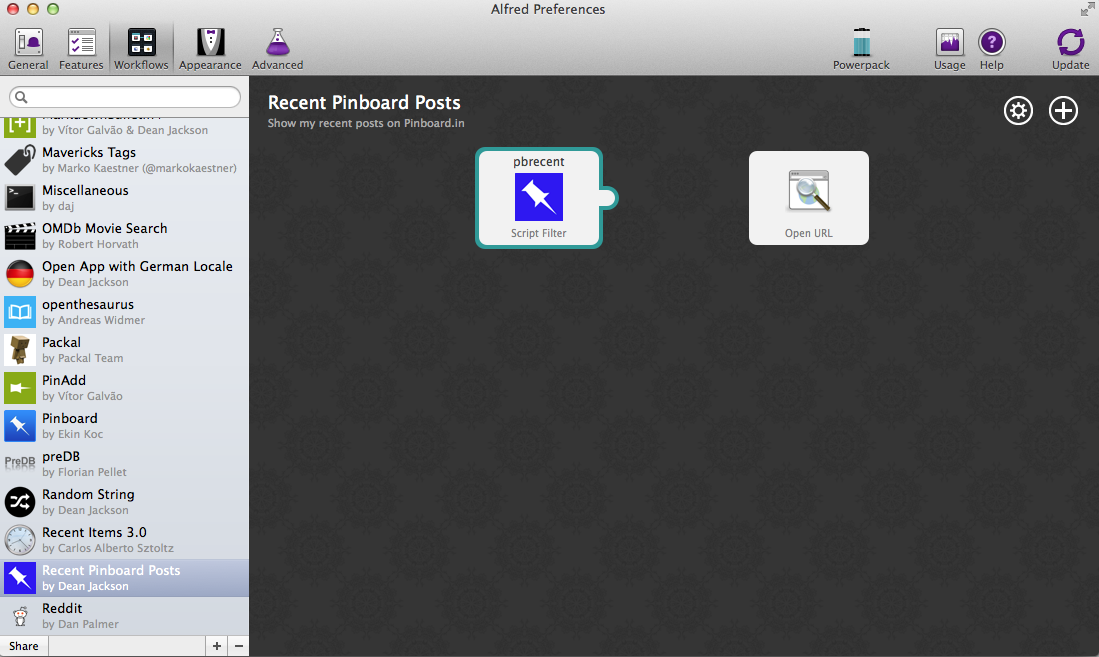Click the Miscellaneous terminal icon
Viewport: 1099px width, 657px height.
(20, 198)
